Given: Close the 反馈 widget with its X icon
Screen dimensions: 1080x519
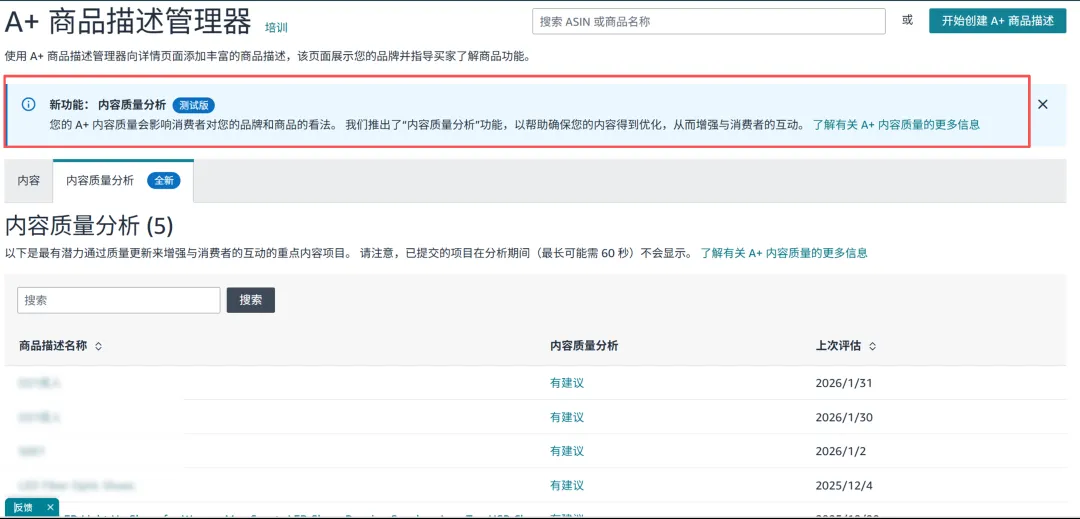Looking at the screenshot, I should tap(50, 508).
